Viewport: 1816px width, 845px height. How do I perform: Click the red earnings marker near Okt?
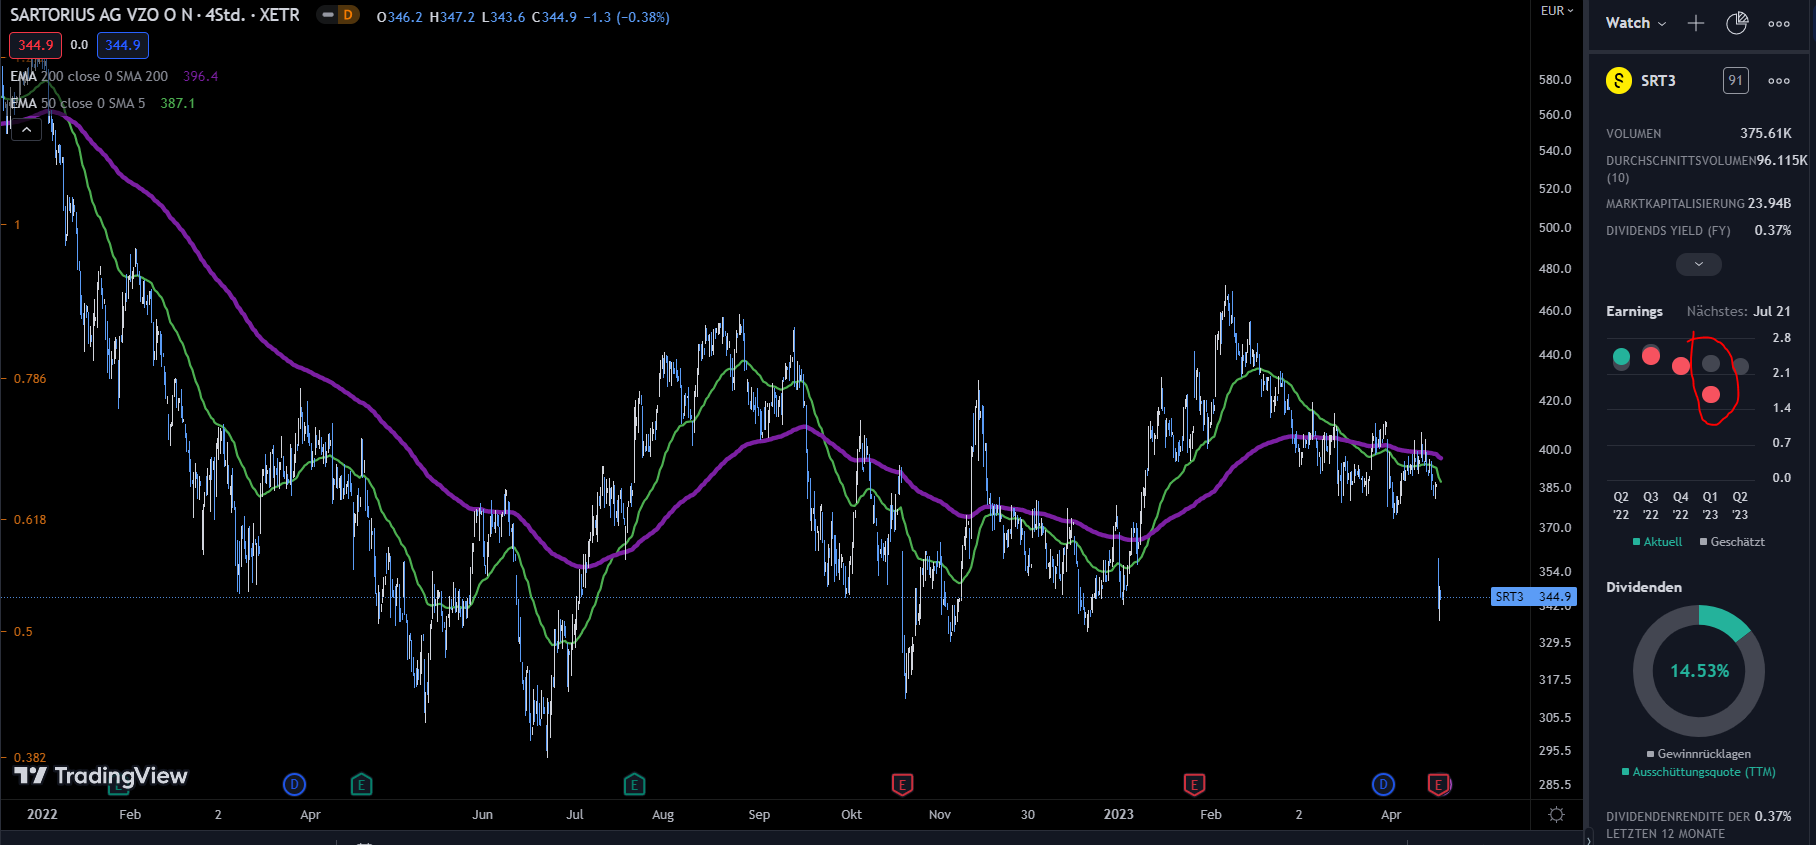pos(902,785)
